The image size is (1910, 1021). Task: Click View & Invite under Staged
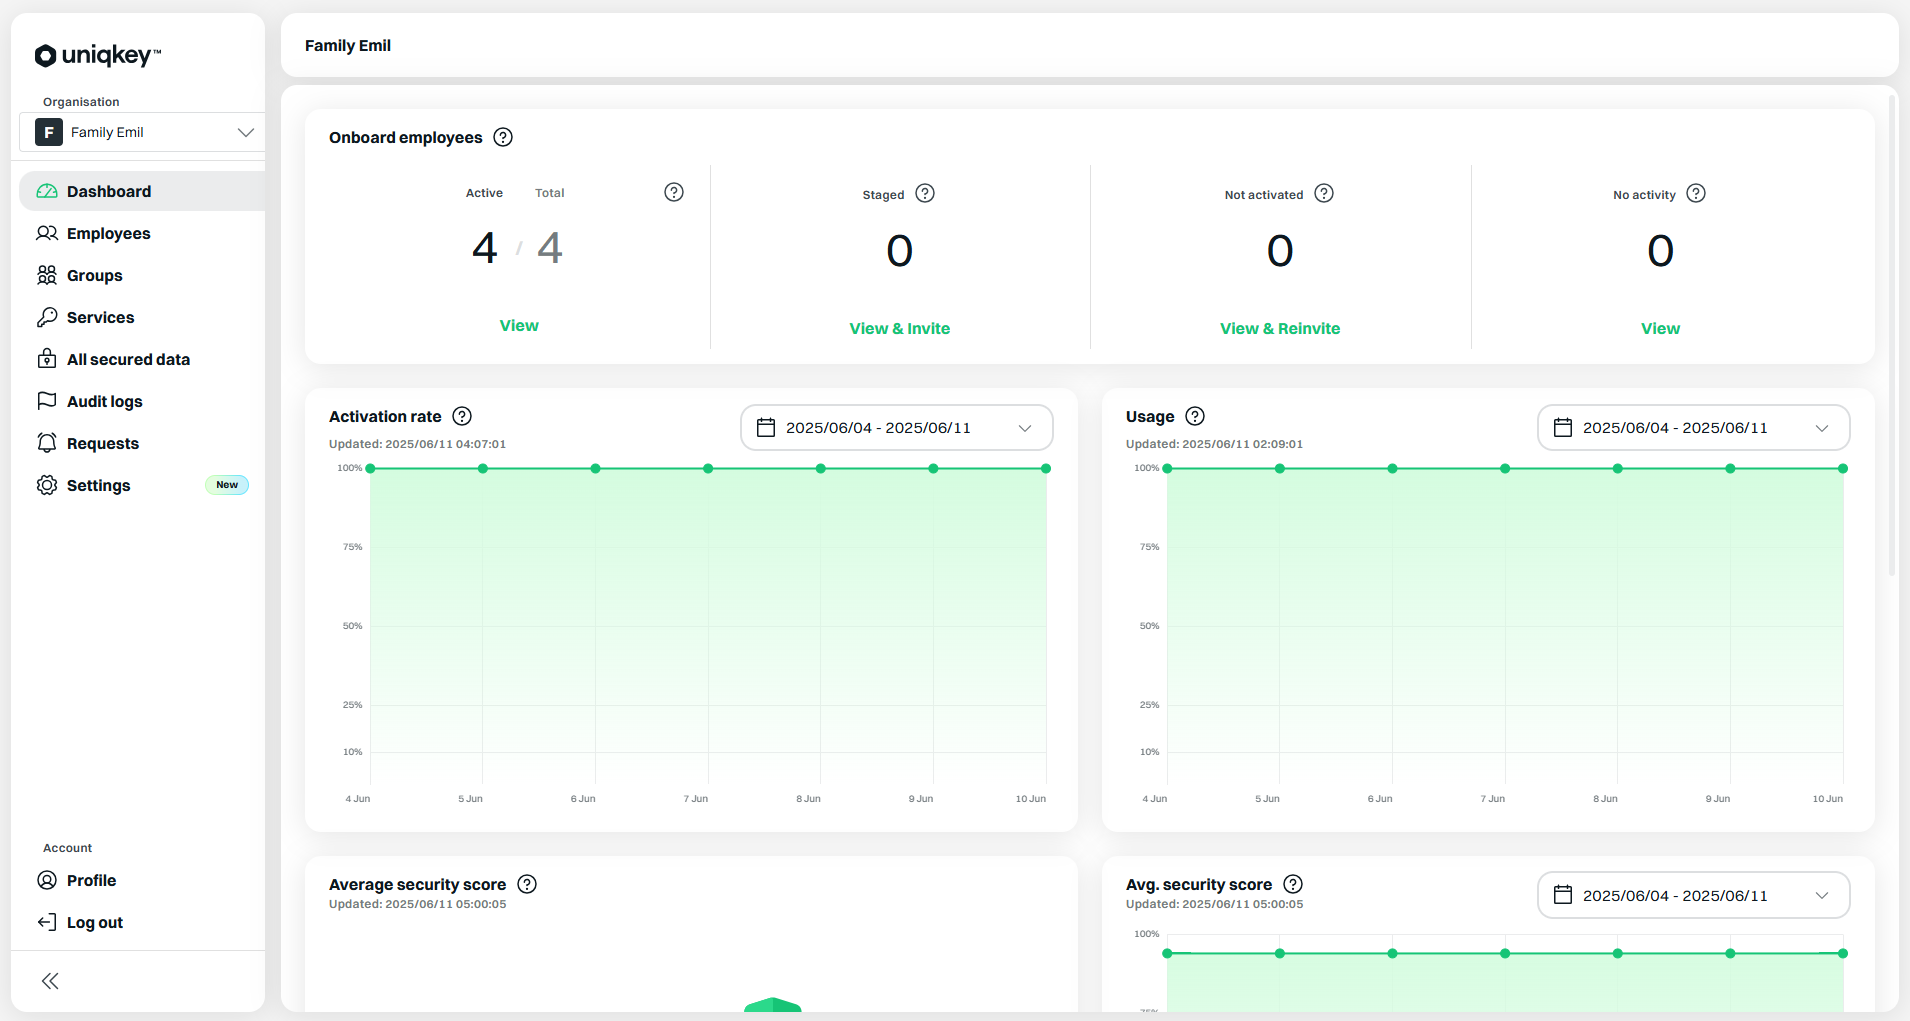tap(899, 328)
